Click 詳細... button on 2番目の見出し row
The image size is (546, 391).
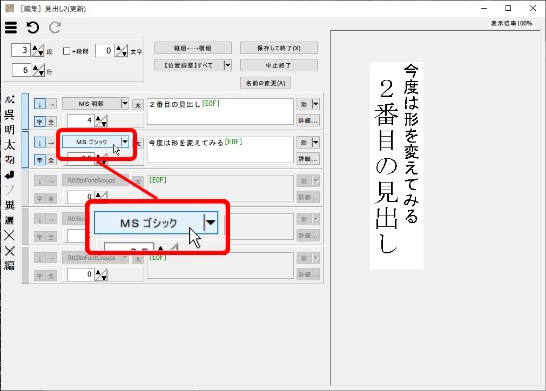(x=308, y=121)
